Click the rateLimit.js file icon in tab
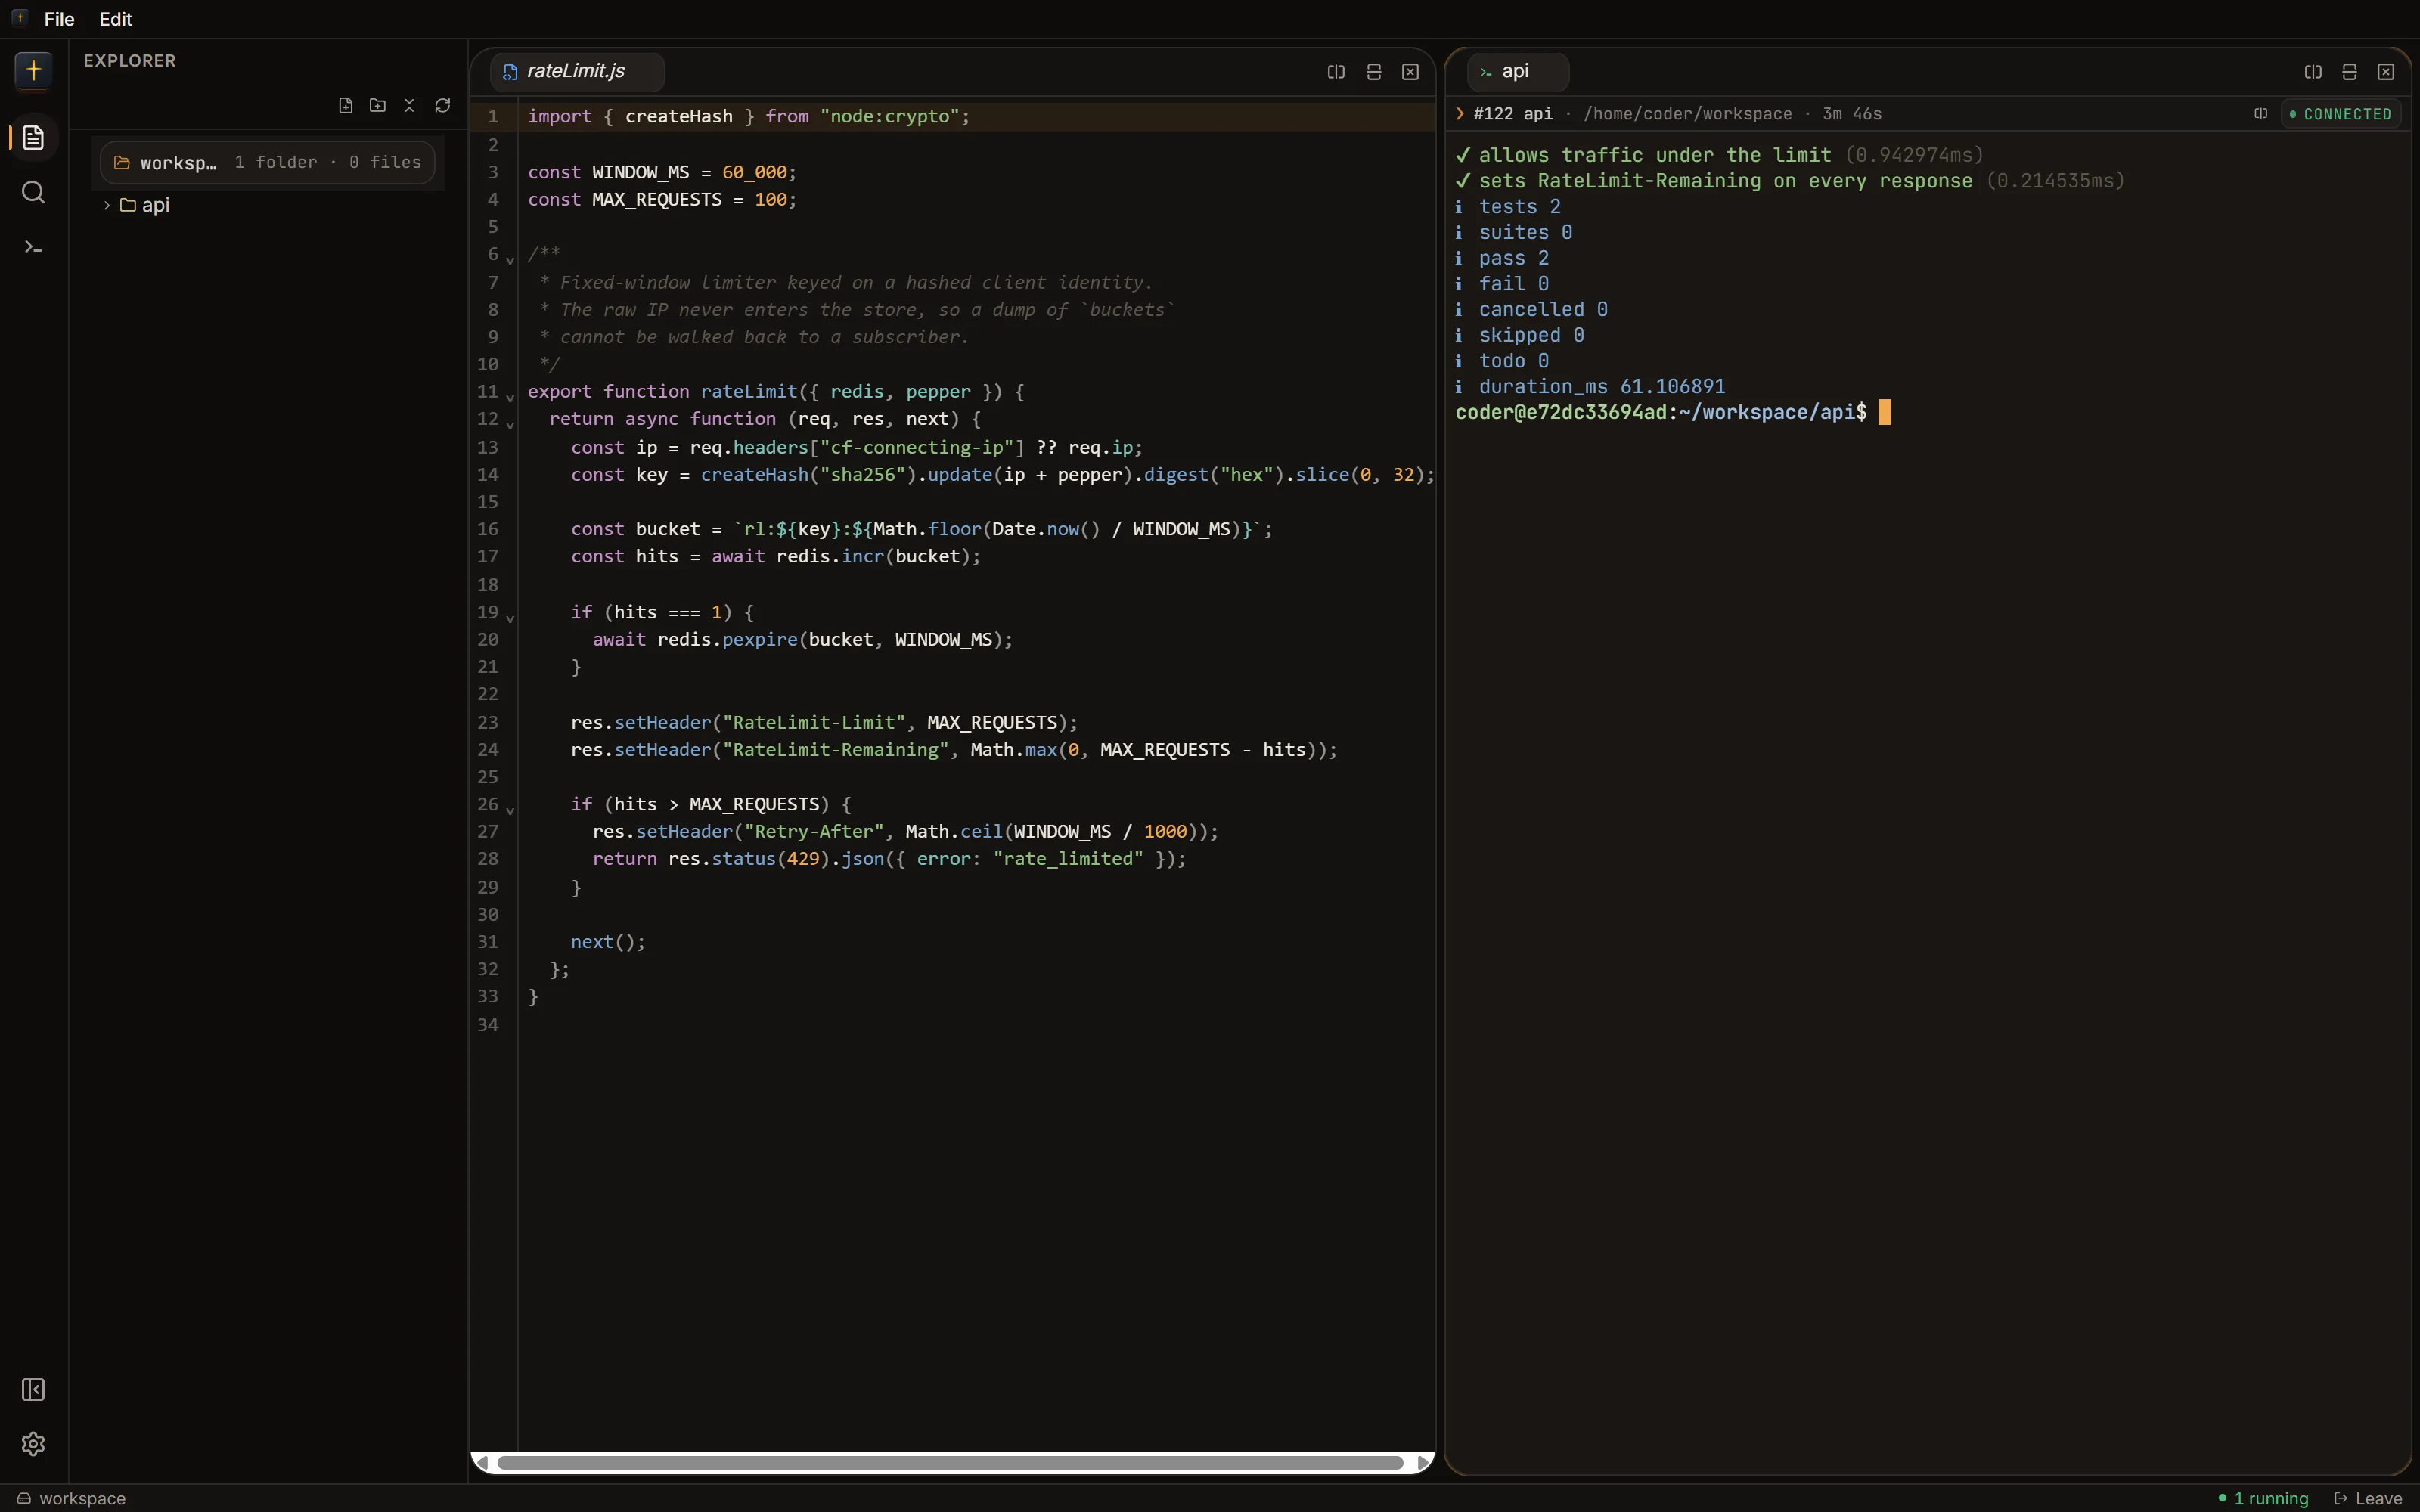The height and width of the screenshot is (1512, 2420). coord(510,72)
